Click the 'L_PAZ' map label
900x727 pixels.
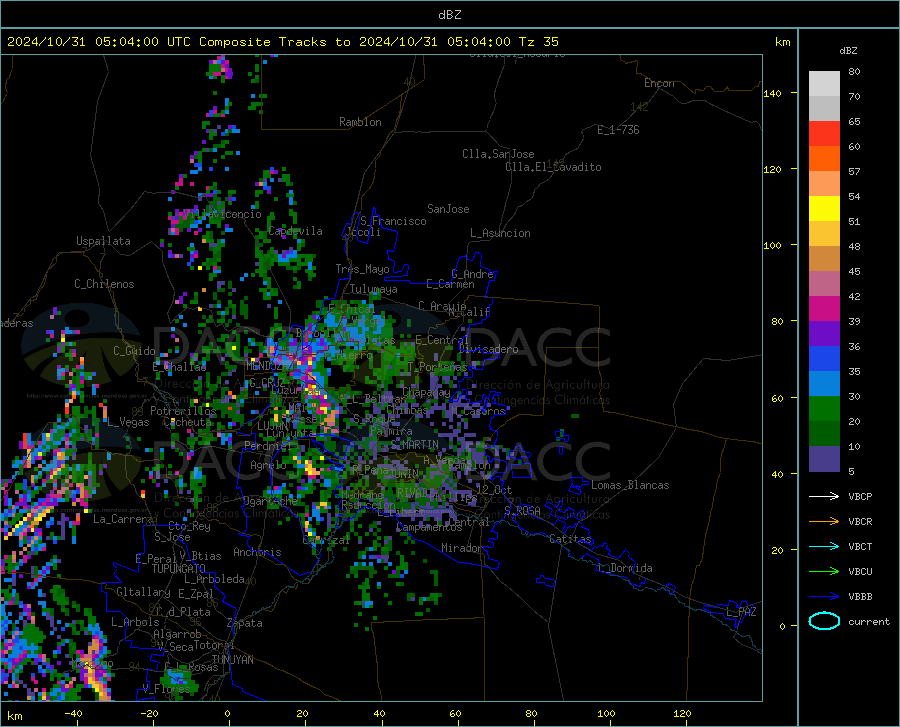pyautogui.click(x=741, y=612)
